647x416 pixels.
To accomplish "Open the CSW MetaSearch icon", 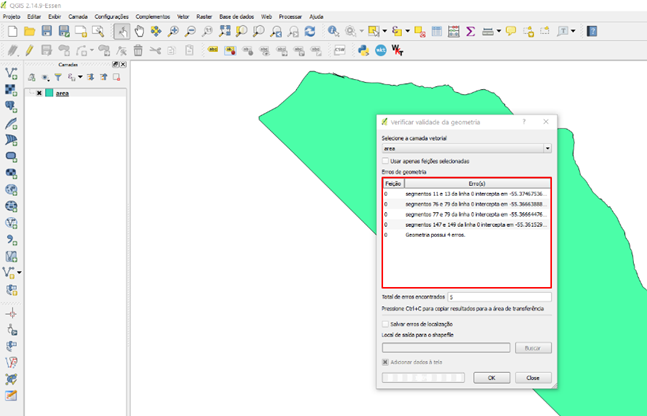I will click(340, 50).
